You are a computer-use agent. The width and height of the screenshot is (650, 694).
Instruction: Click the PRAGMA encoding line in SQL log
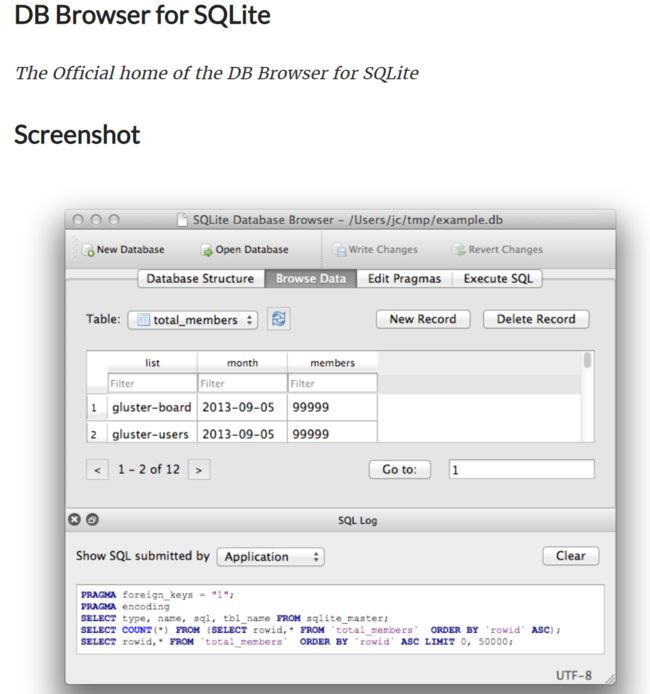[125, 606]
